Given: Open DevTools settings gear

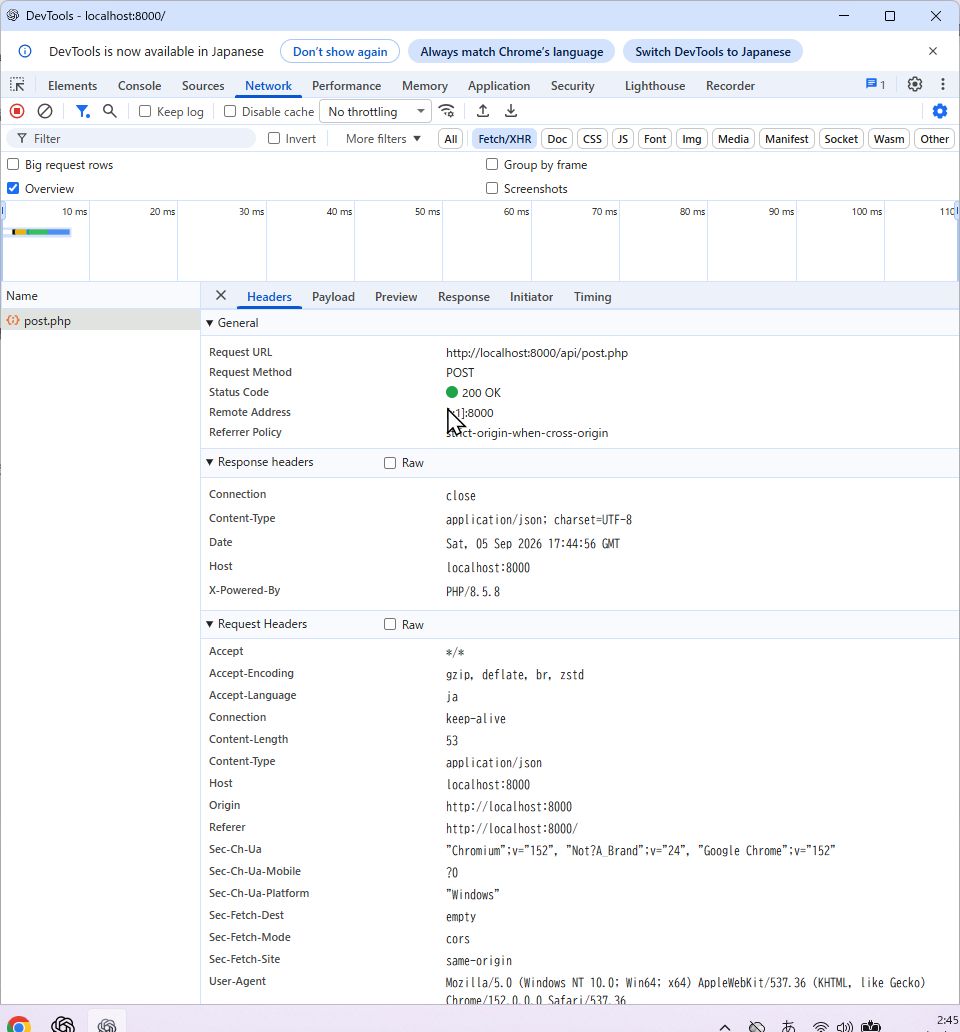Looking at the screenshot, I should point(915,84).
